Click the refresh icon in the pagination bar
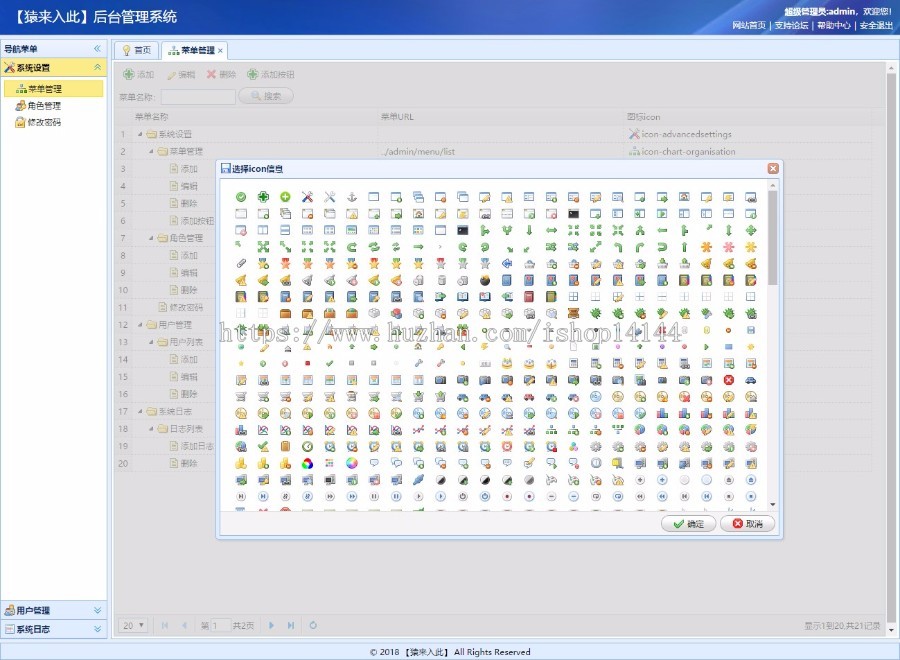The height and width of the screenshot is (660, 900). click(x=312, y=625)
